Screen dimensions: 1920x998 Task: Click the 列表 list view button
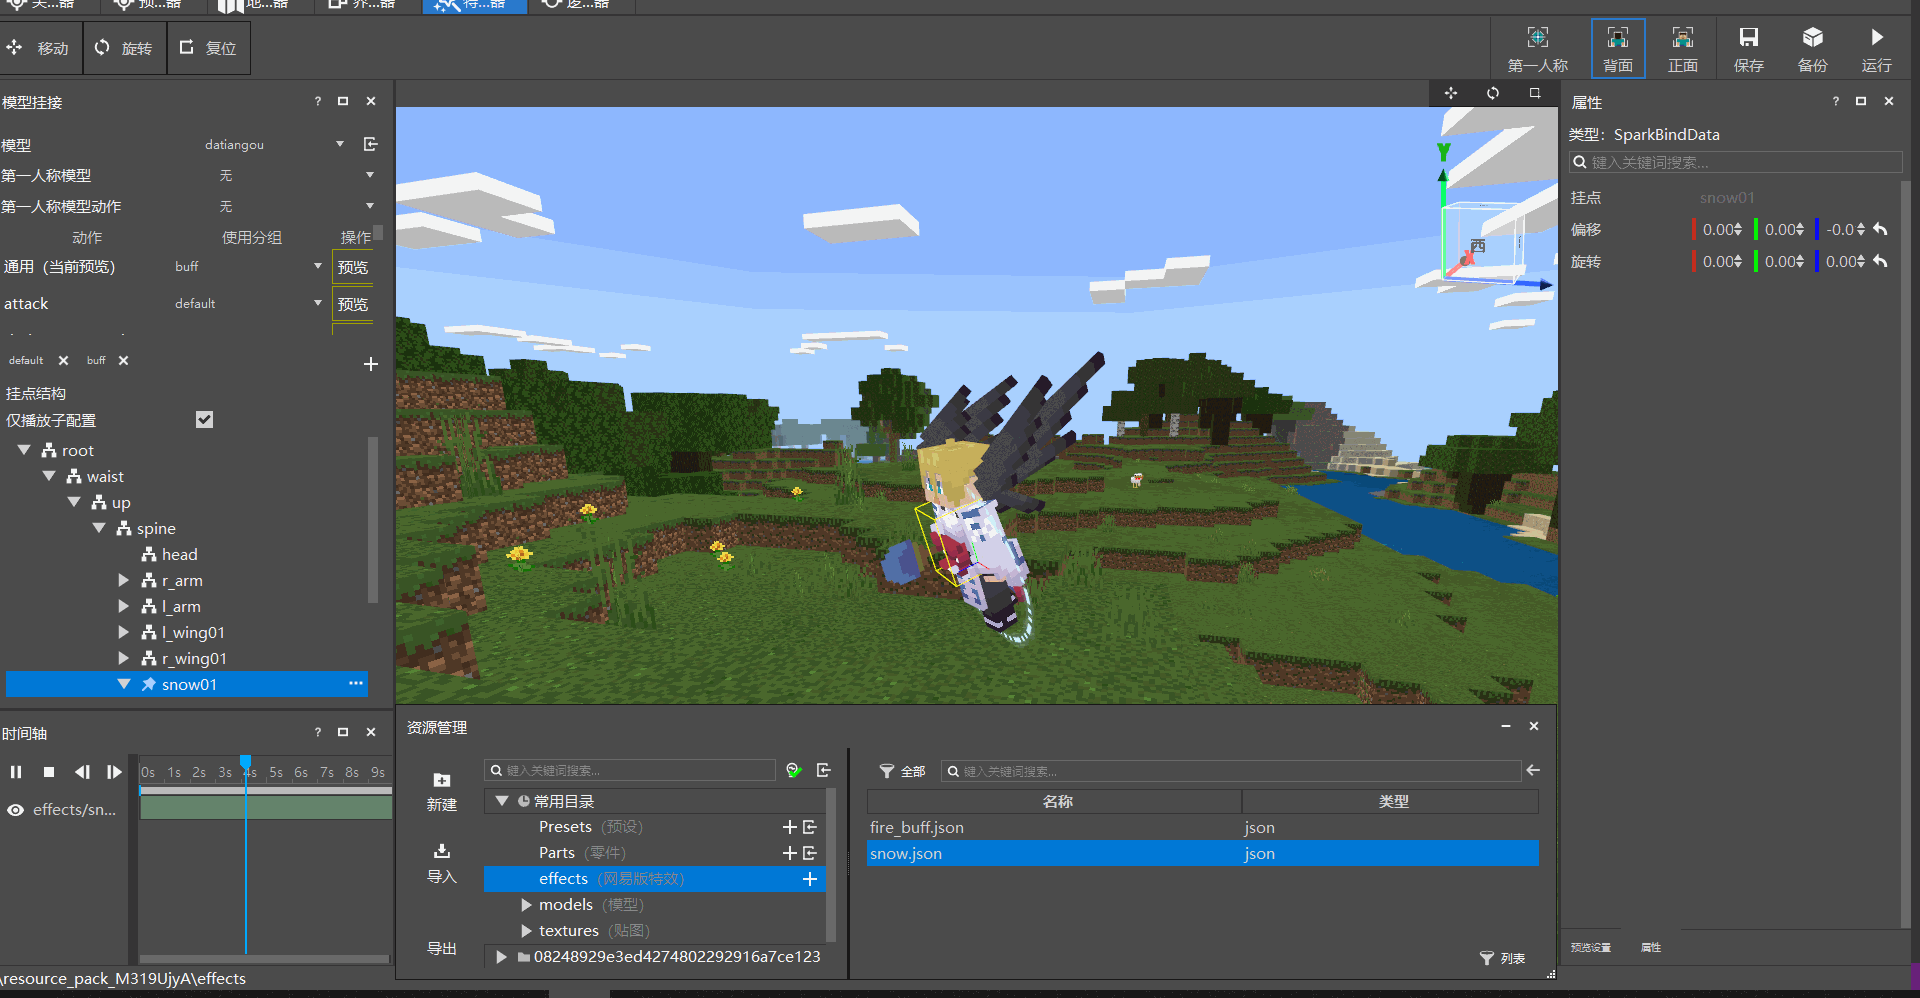[x=1503, y=958]
